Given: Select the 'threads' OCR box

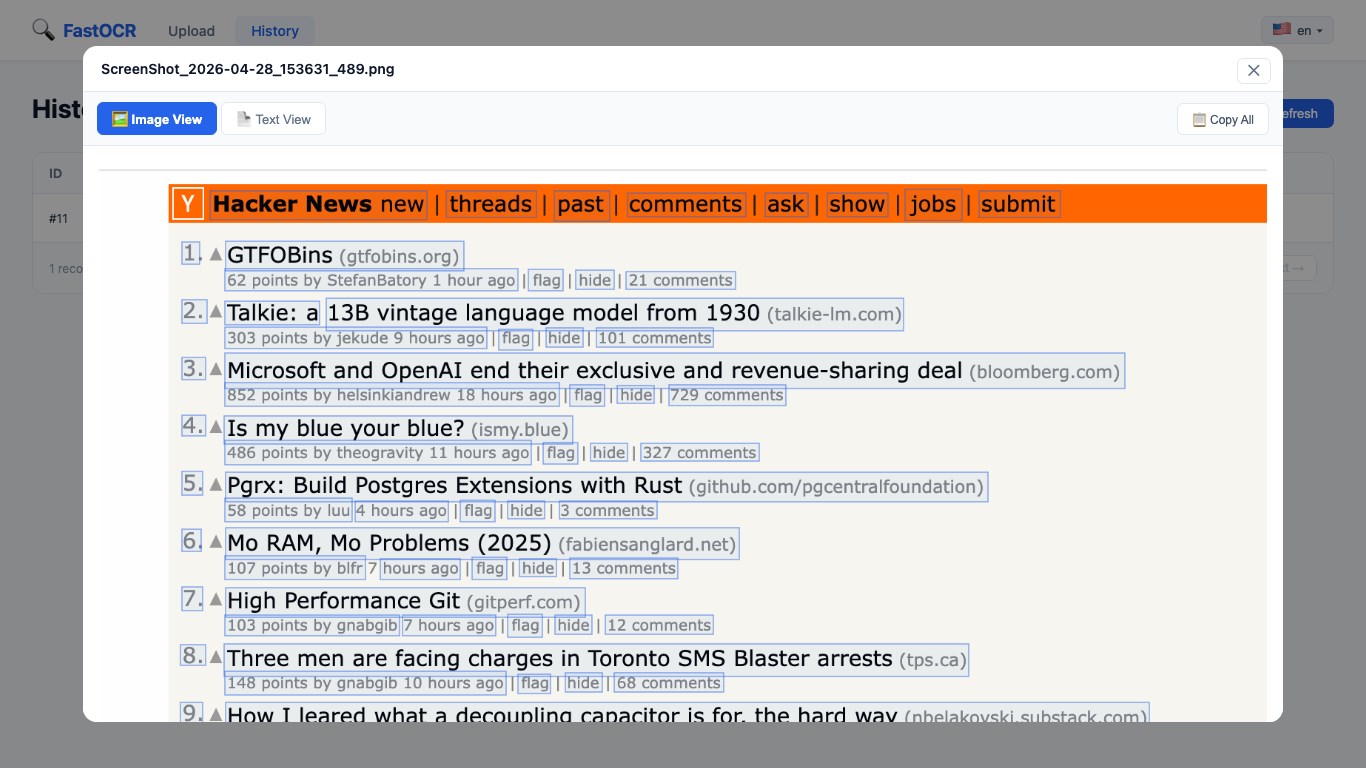Looking at the screenshot, I should (x=491, y=204).
